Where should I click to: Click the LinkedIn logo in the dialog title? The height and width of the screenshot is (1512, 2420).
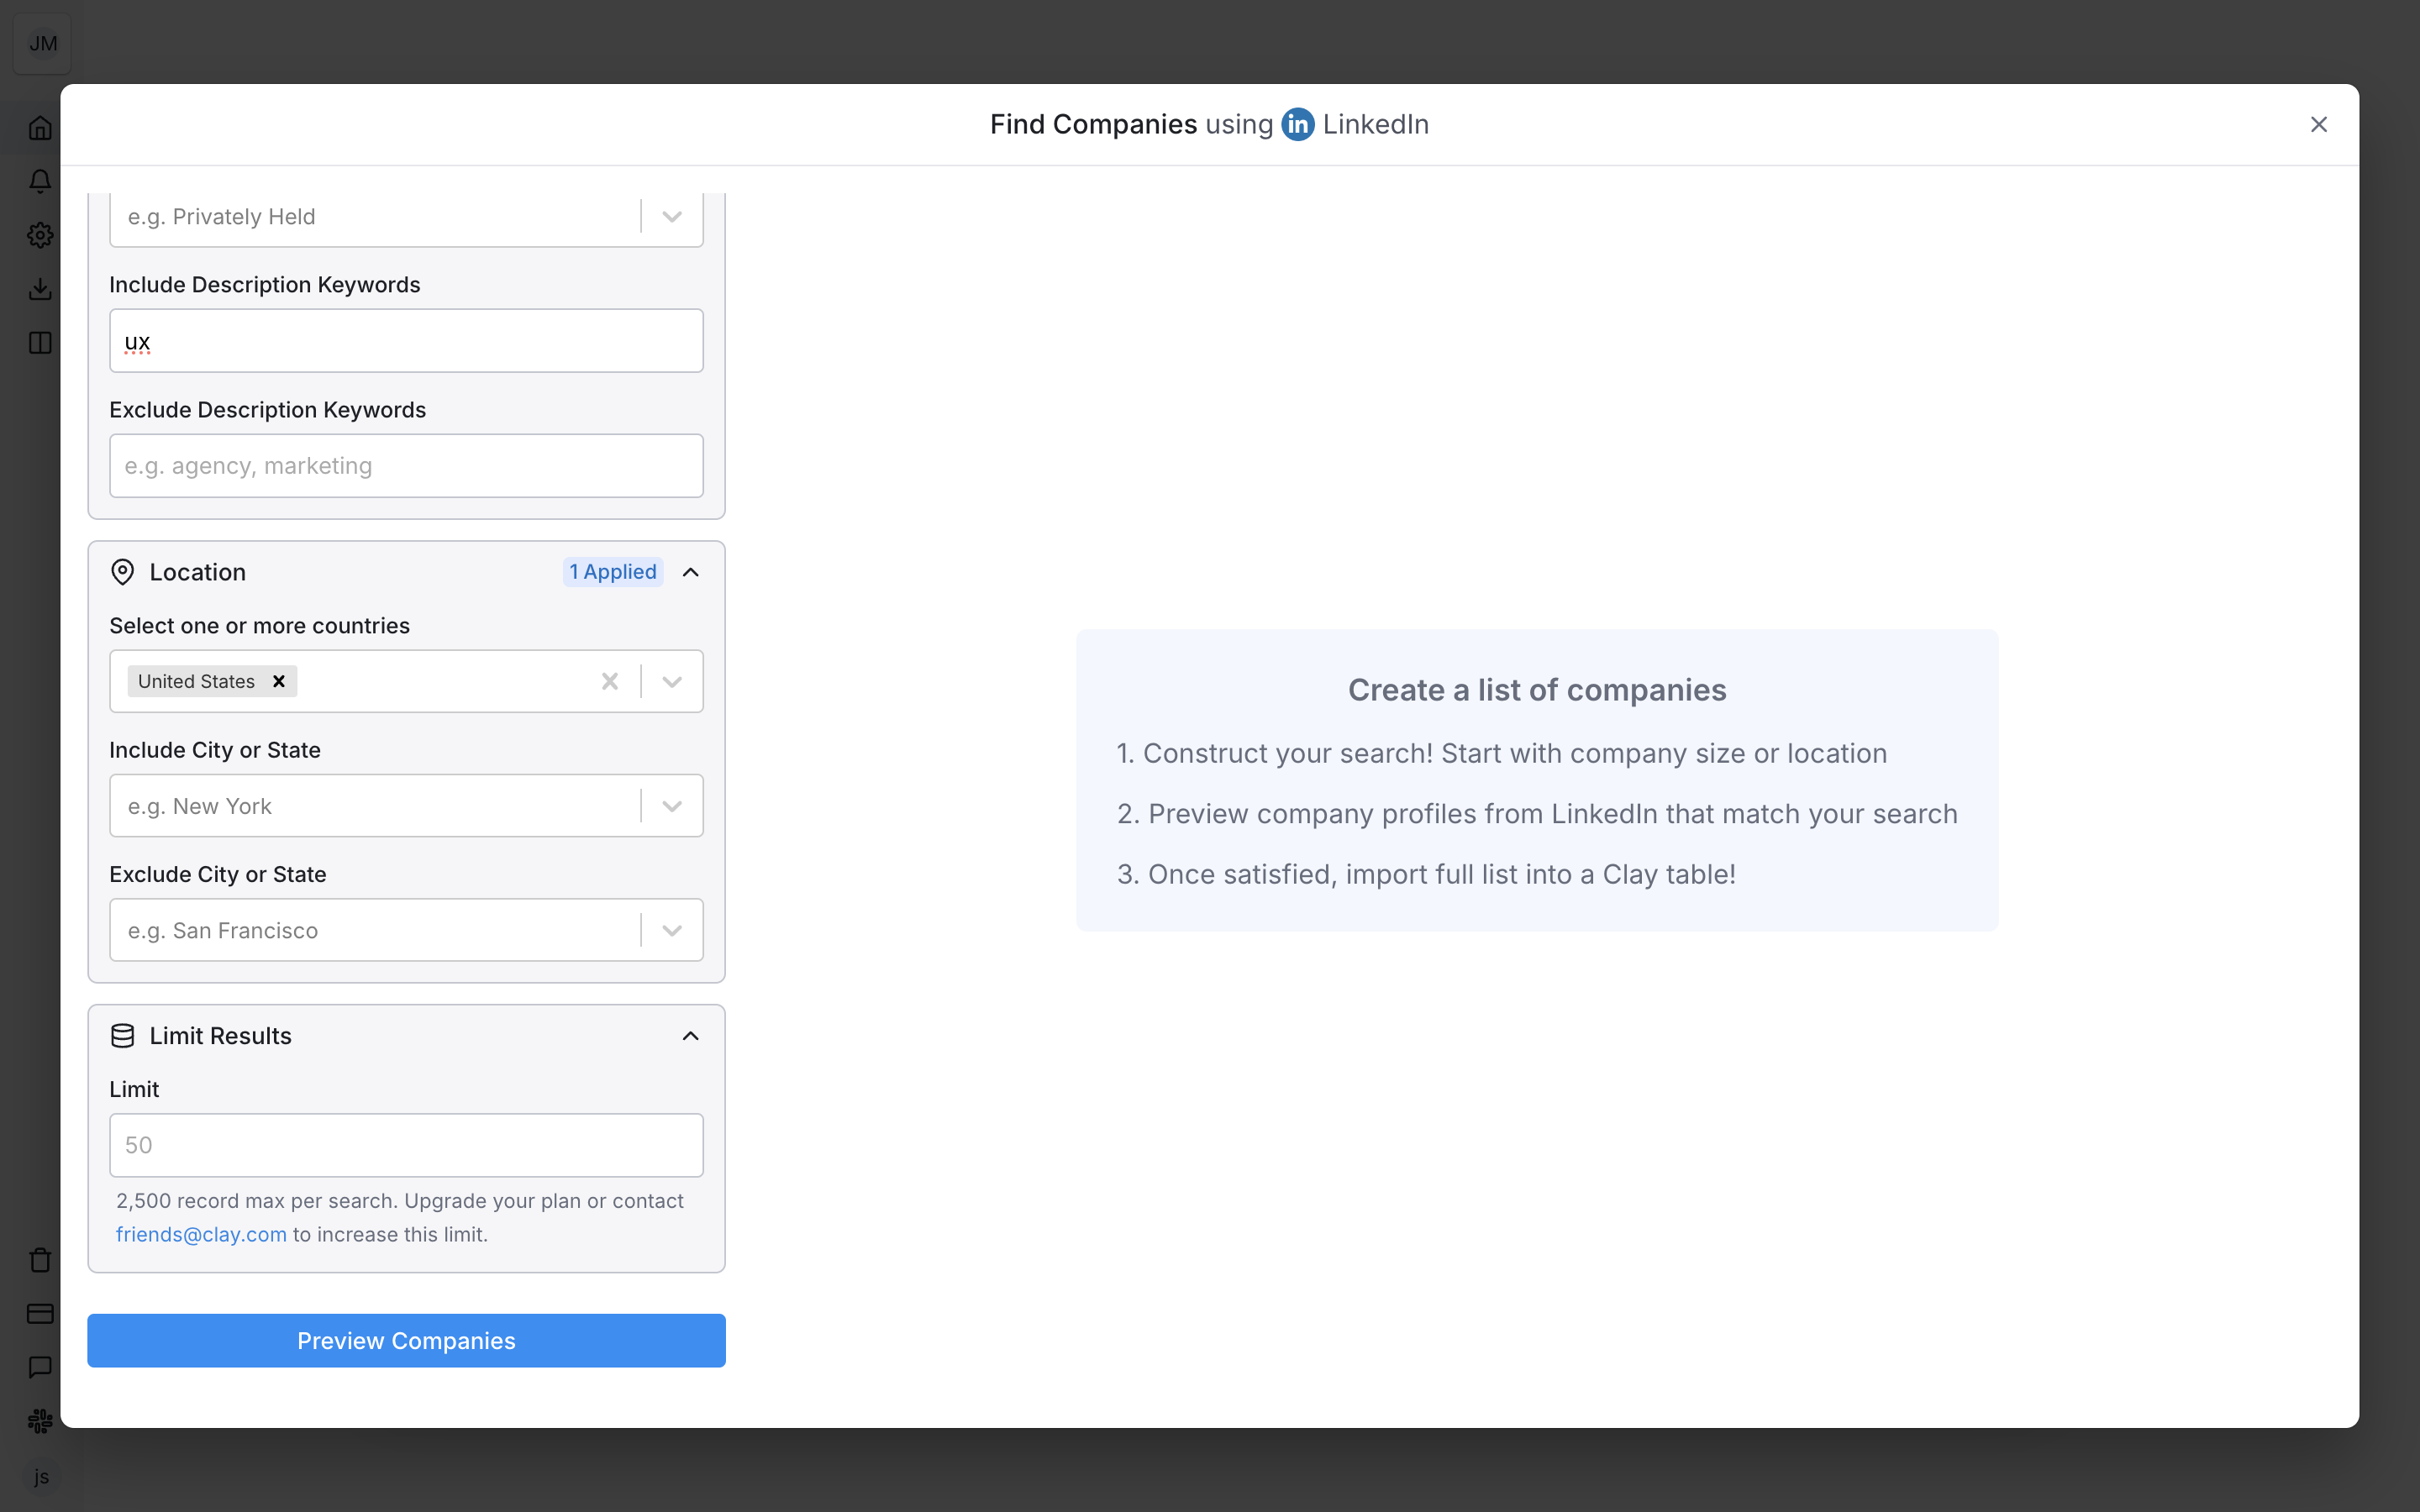point(1297,124)
